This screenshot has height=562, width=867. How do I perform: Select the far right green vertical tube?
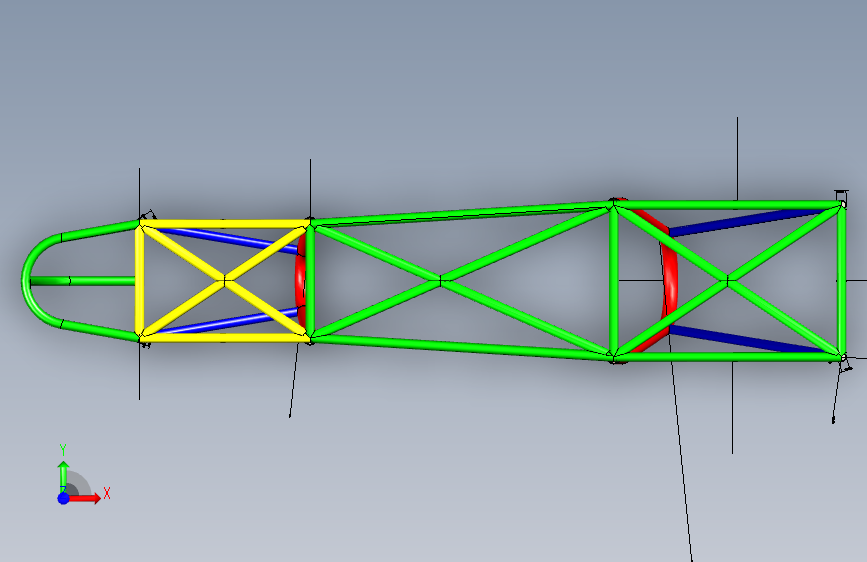click(842, 280)
